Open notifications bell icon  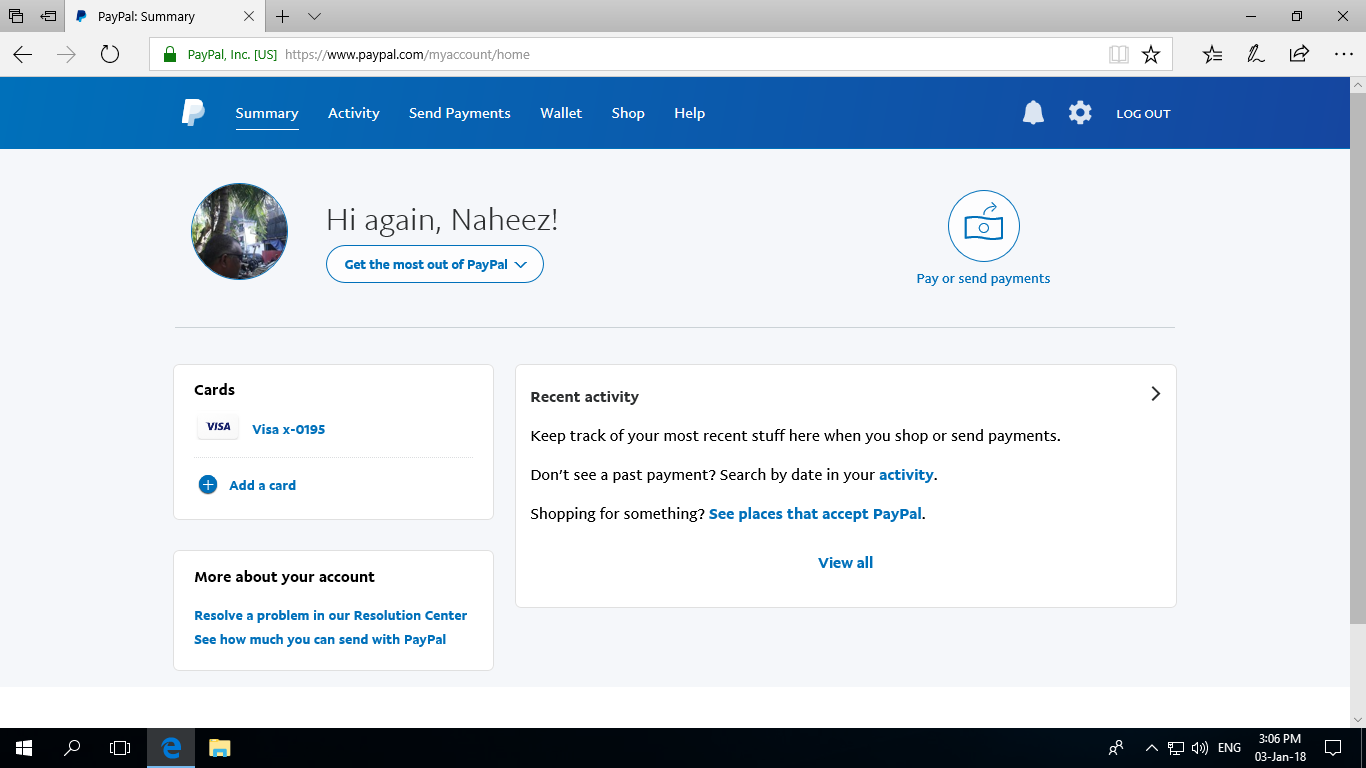coord(1033,113)
